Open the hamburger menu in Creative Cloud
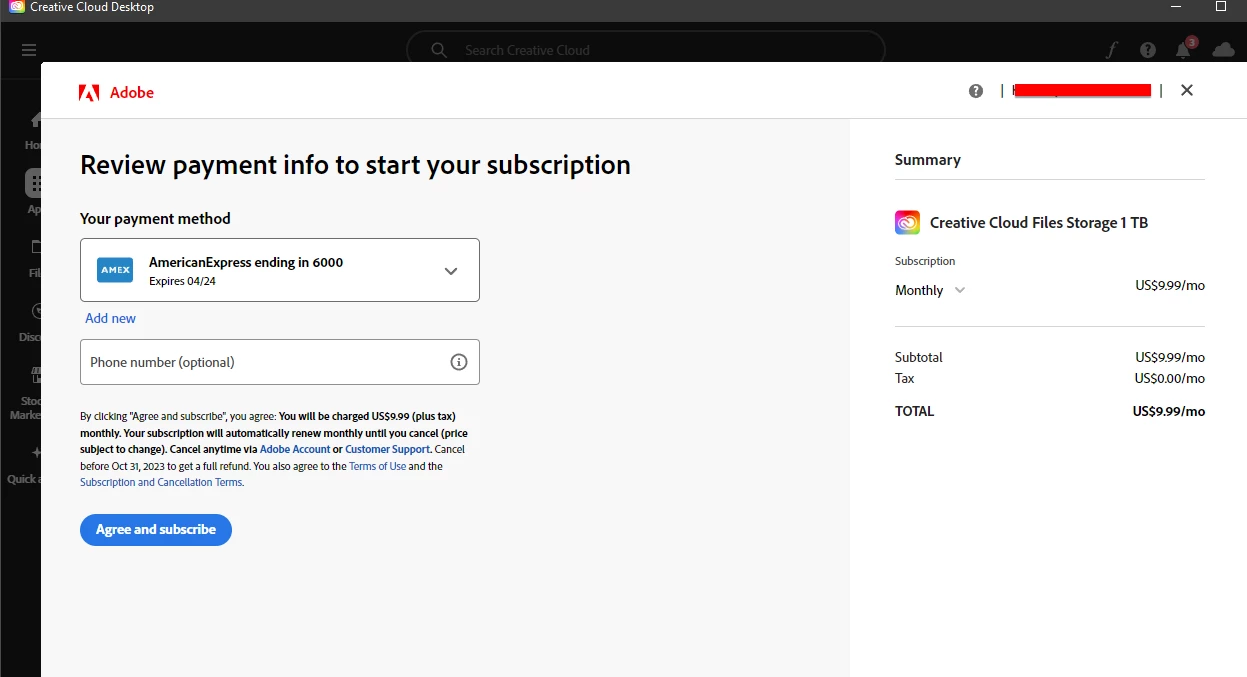The height and width of the screenshot is (677, 1247). 28,50
